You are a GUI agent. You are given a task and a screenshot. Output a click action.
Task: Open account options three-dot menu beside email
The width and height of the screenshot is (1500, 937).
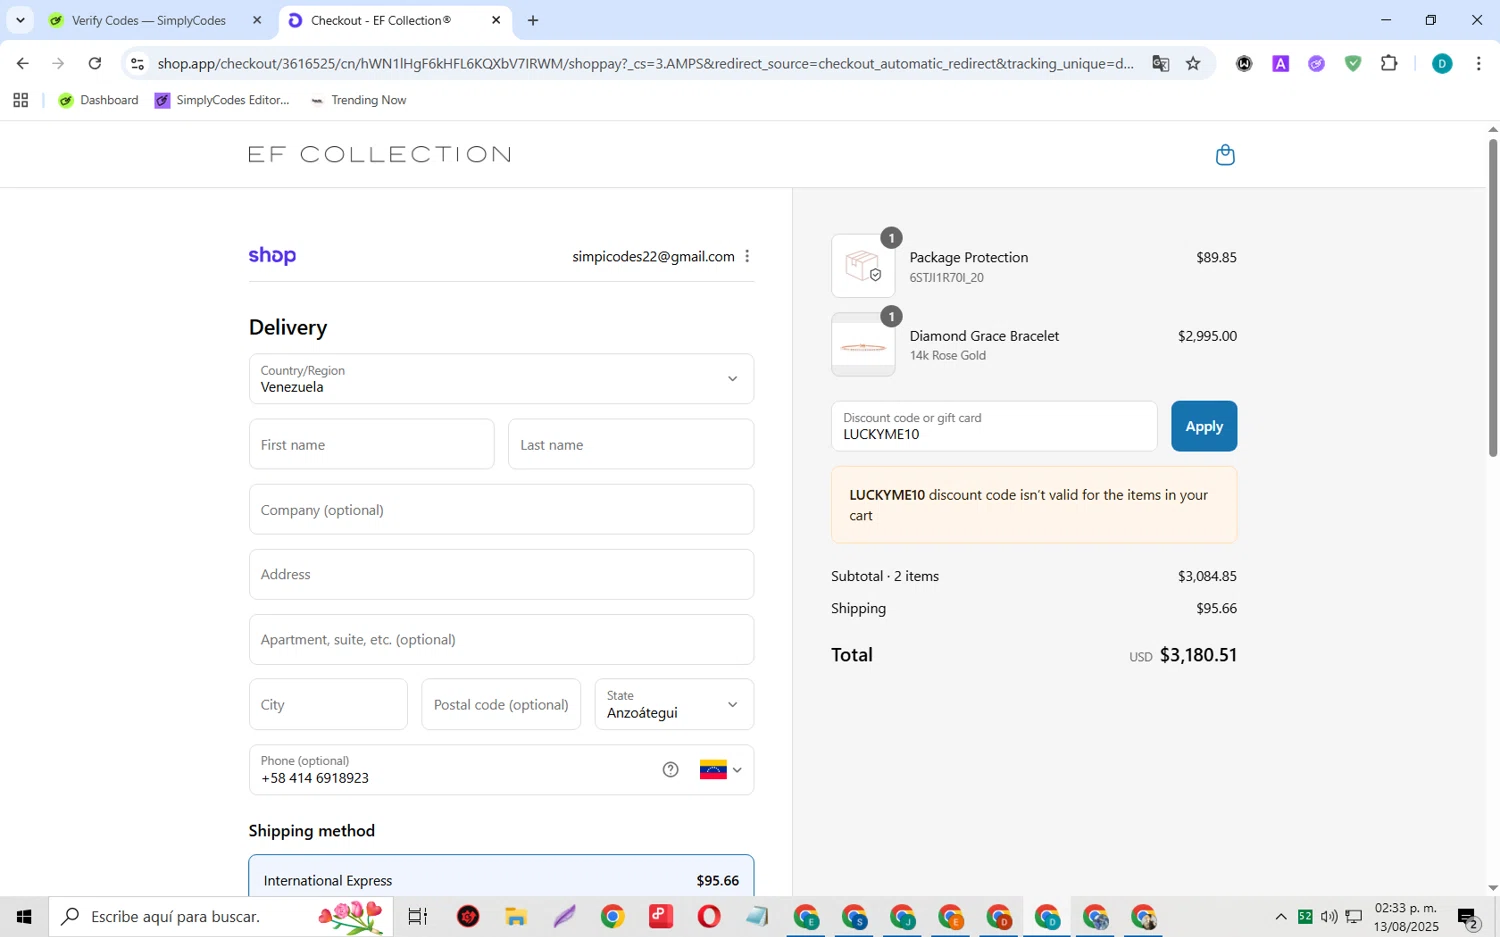click(x=747, y=257)
